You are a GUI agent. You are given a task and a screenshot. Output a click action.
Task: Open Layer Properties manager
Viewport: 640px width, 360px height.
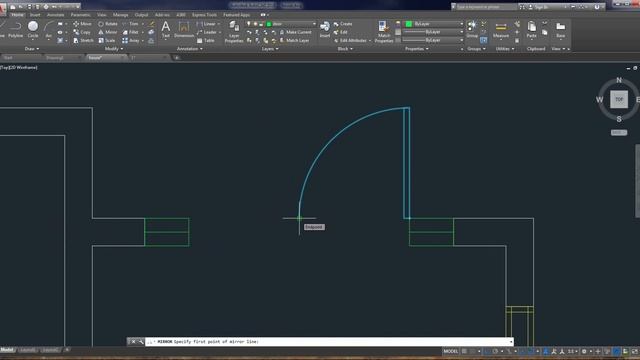click(x=234, y=32)
